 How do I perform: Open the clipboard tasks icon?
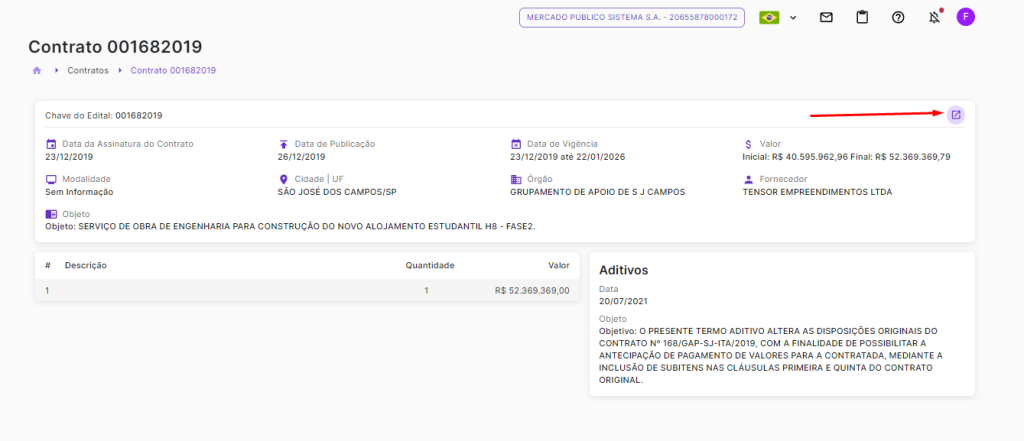tap(862, 17)
